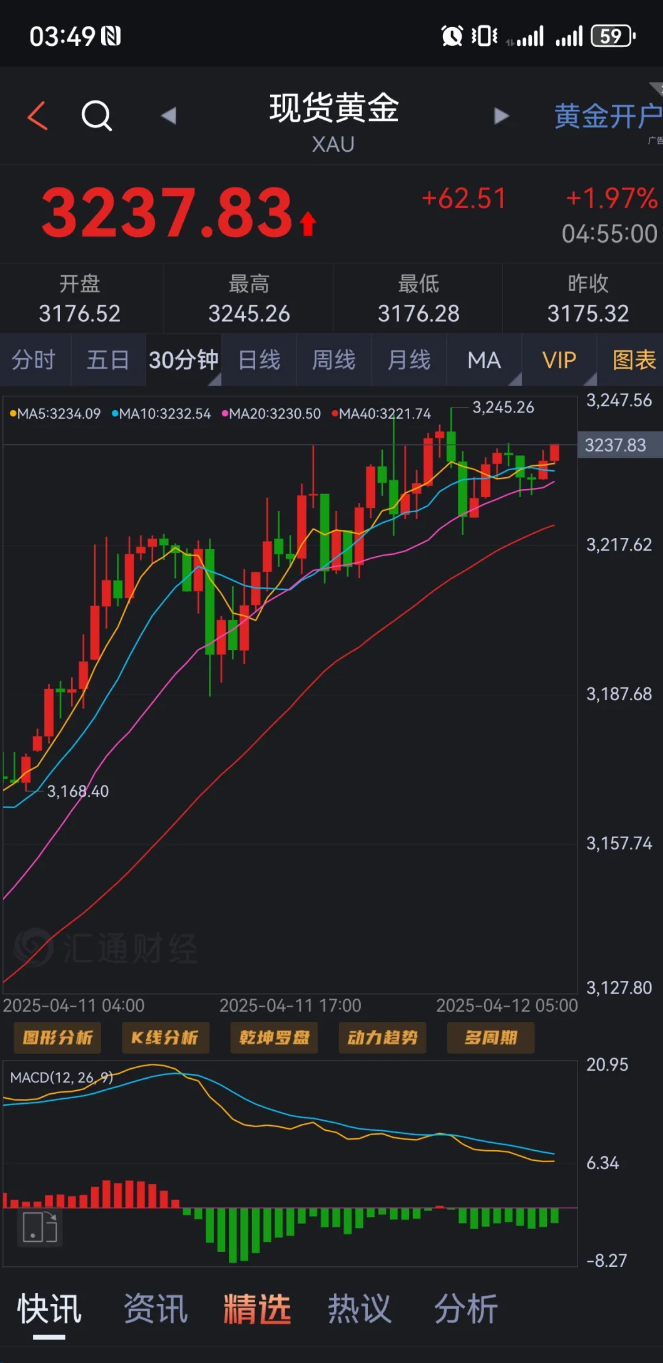Open the 资讯 bottom tab
663x1363 pixels.
[155, 1308]
